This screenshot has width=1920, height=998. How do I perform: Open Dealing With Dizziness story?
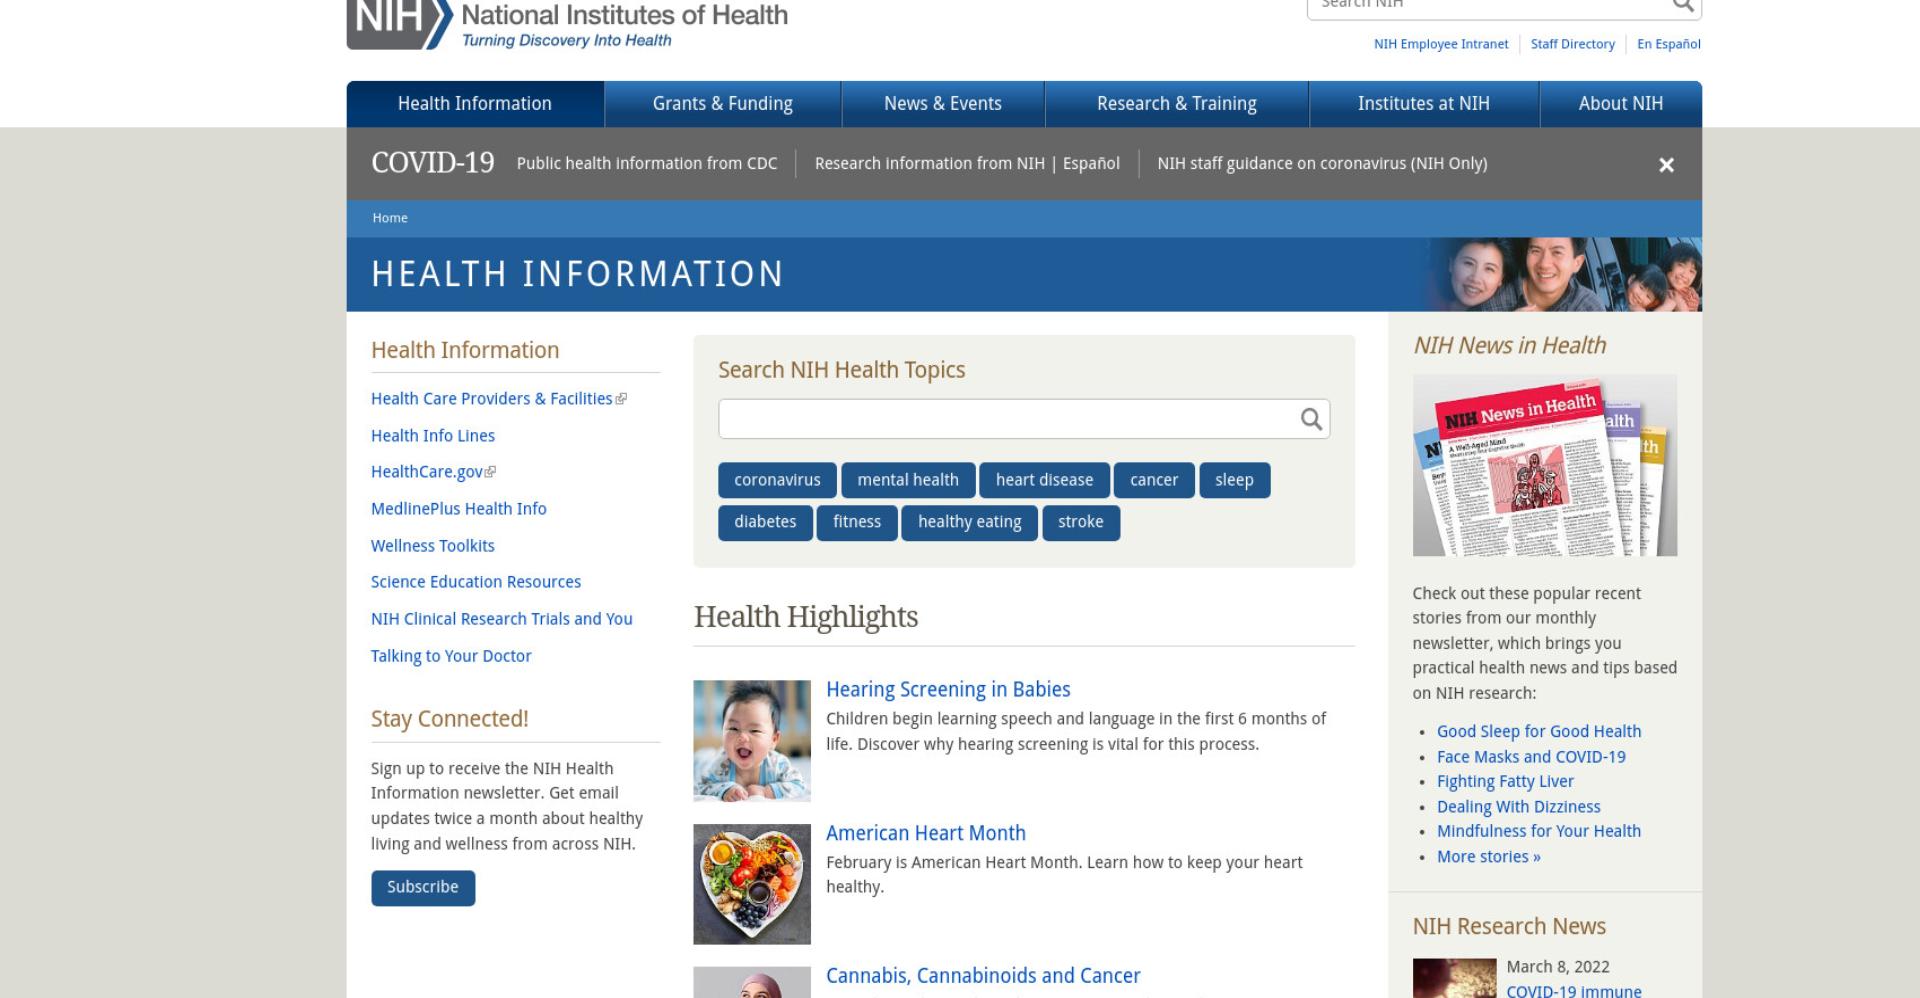coord(1519,807)
